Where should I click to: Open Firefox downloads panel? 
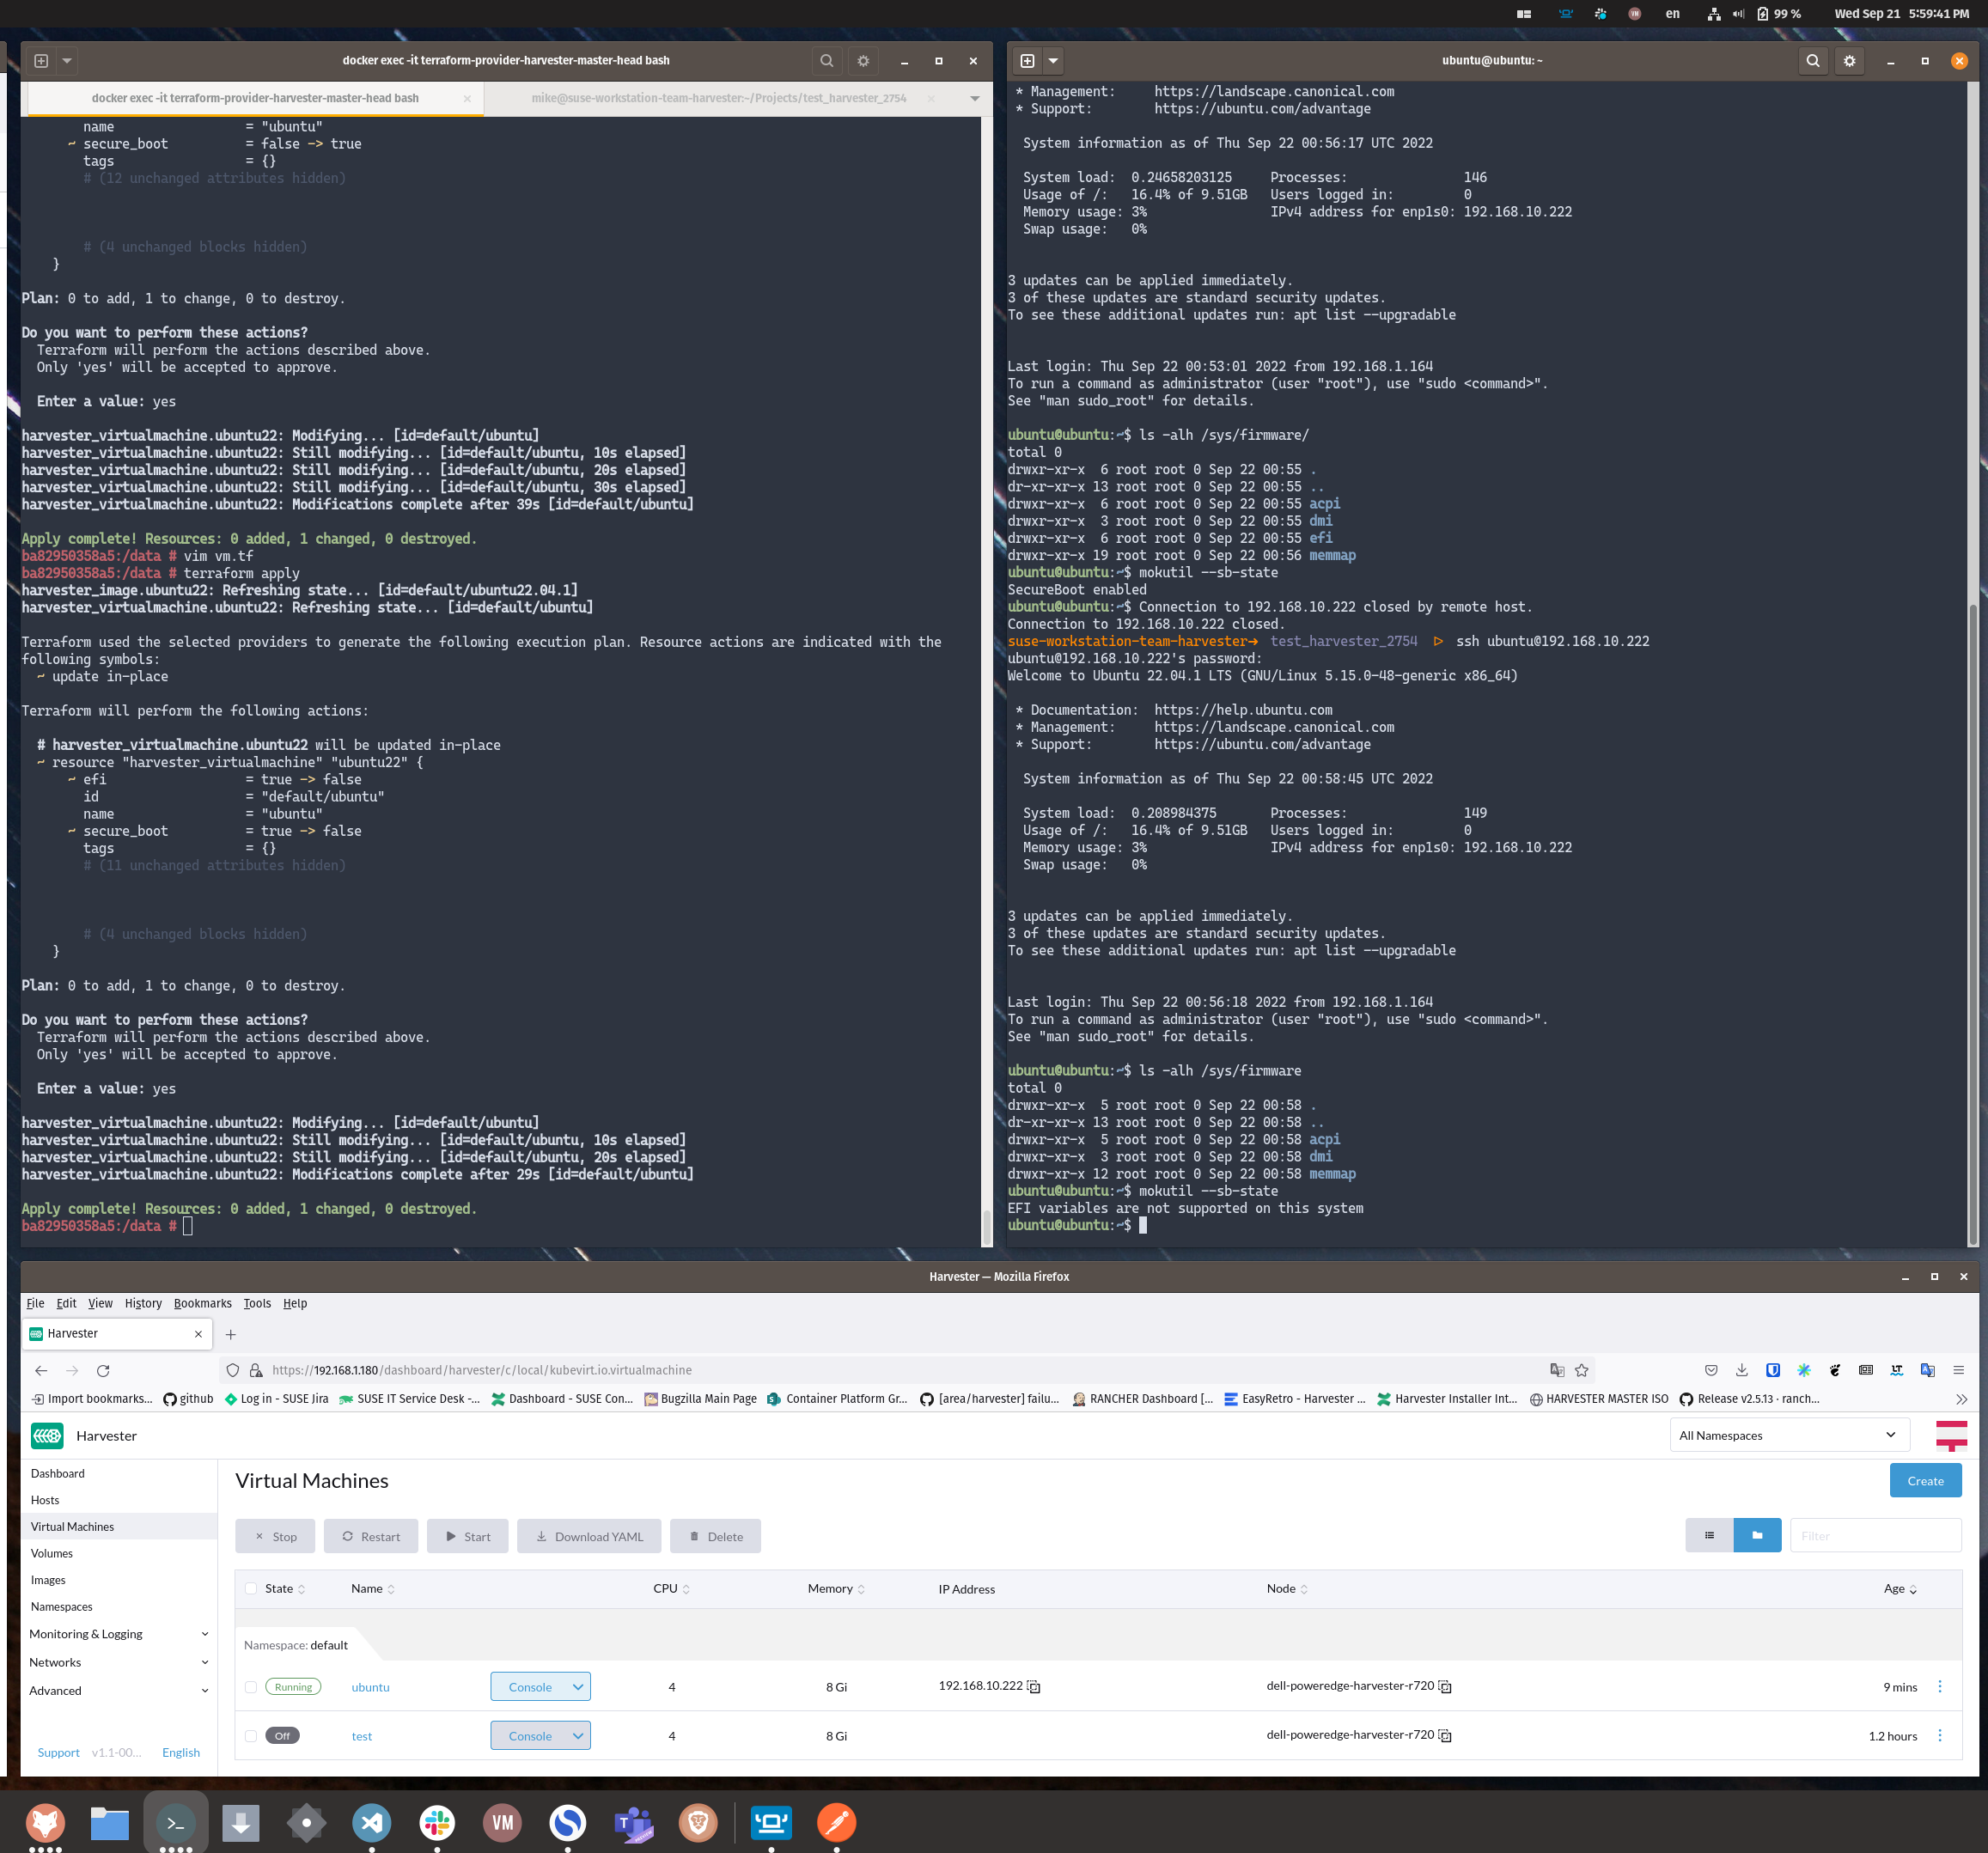[x=1742, y=1370]
